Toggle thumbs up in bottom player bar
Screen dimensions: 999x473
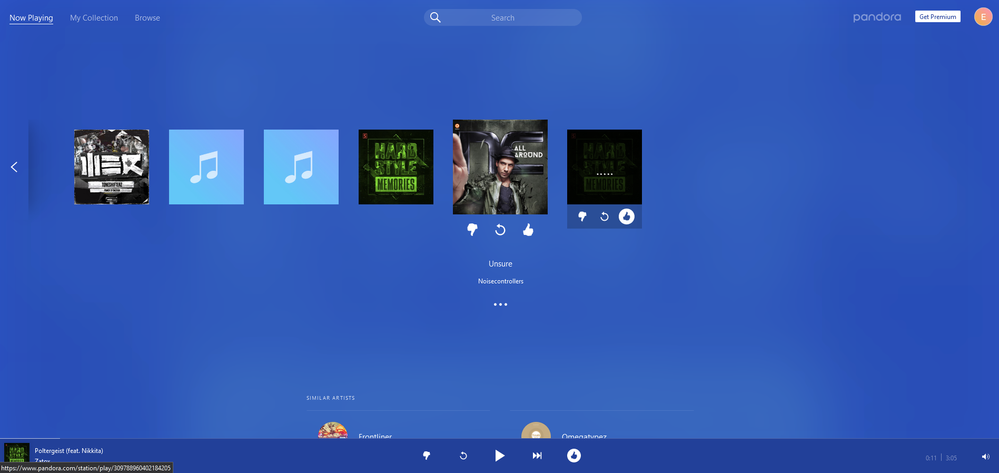click(x=574, y=456)
